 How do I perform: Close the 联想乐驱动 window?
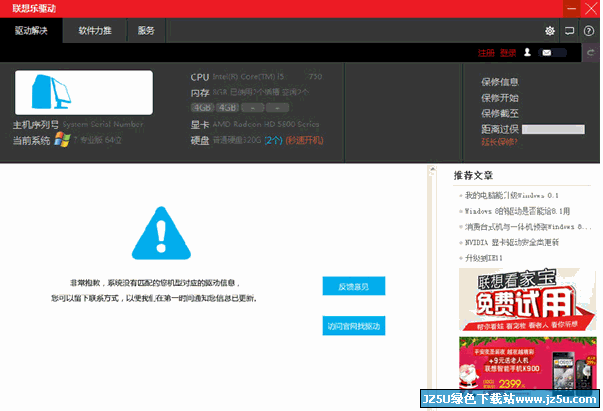pos(591,8)
